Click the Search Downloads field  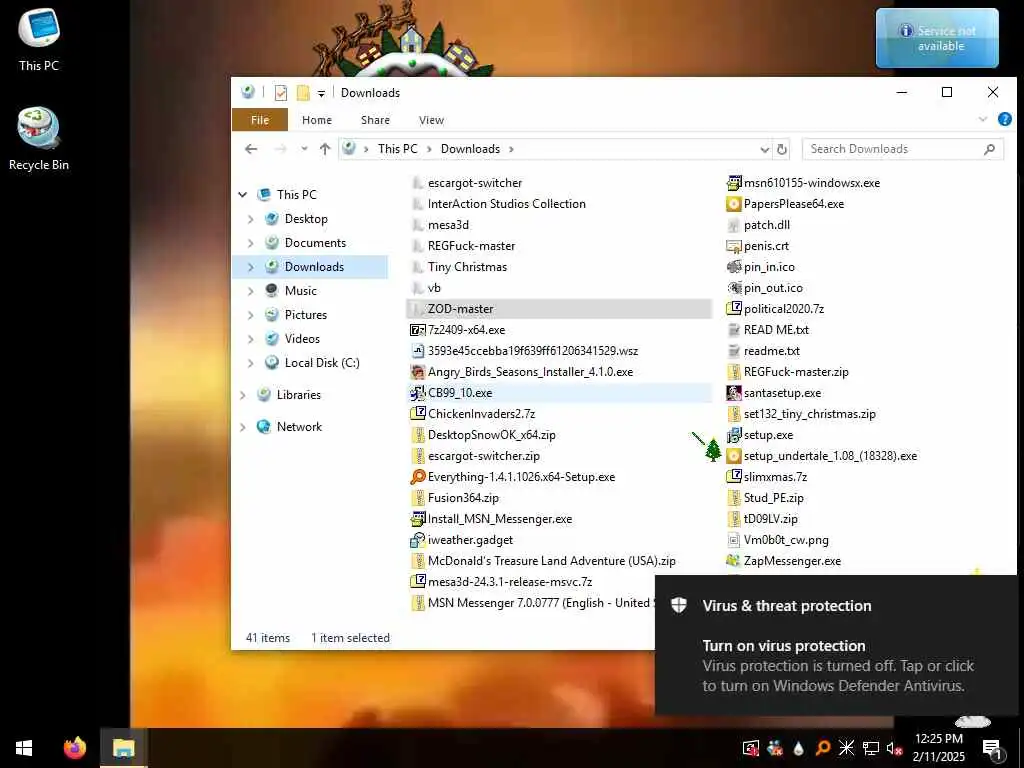tap(903, 149)
